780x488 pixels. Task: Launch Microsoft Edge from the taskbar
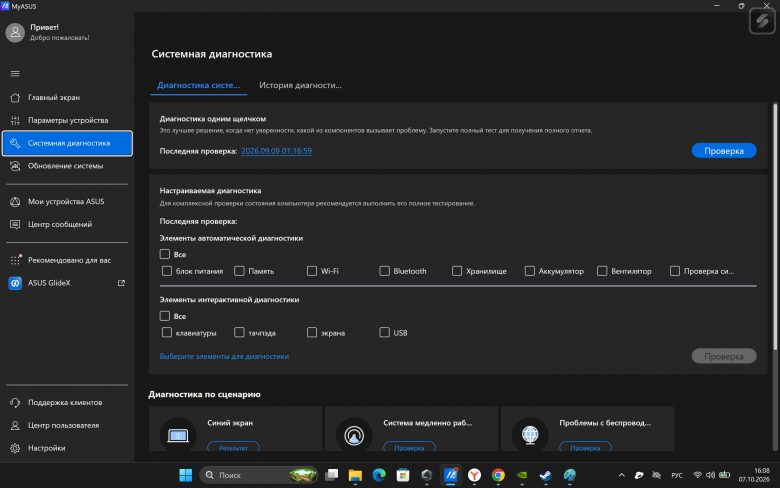point(379,476)
